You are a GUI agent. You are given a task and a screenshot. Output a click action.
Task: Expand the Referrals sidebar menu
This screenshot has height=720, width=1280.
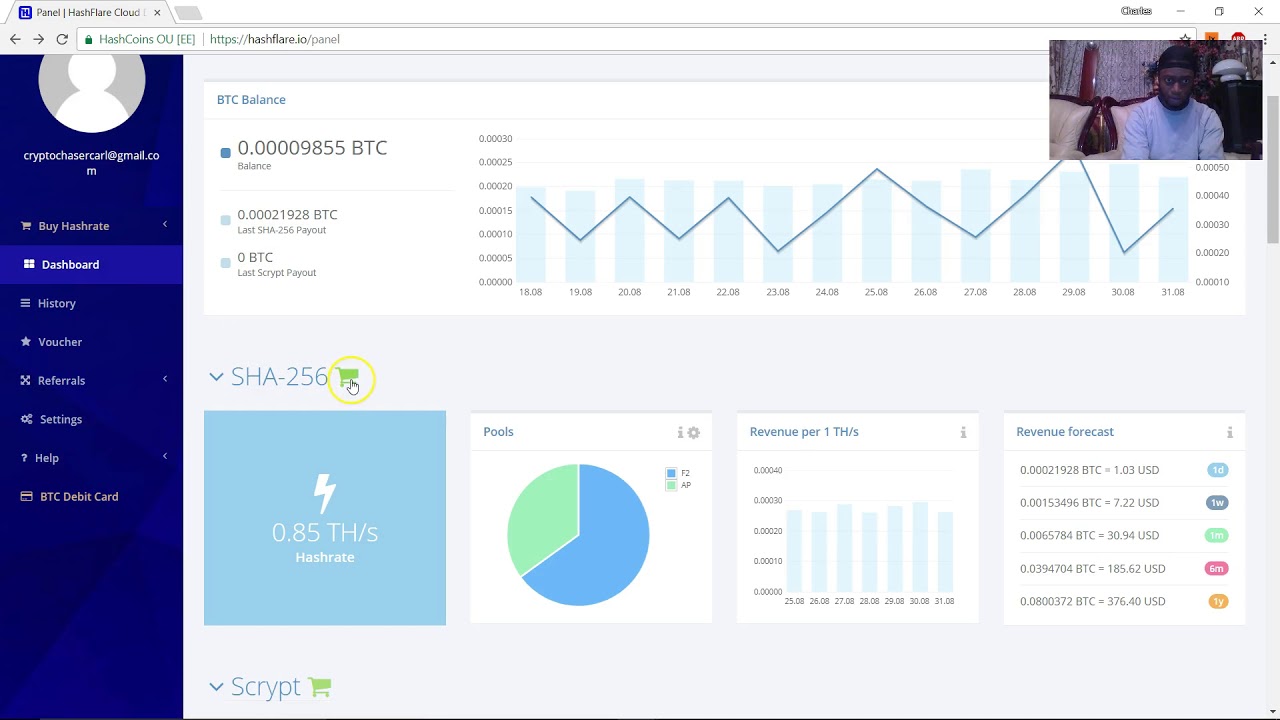pyautogui.click(x=91, y=381)
